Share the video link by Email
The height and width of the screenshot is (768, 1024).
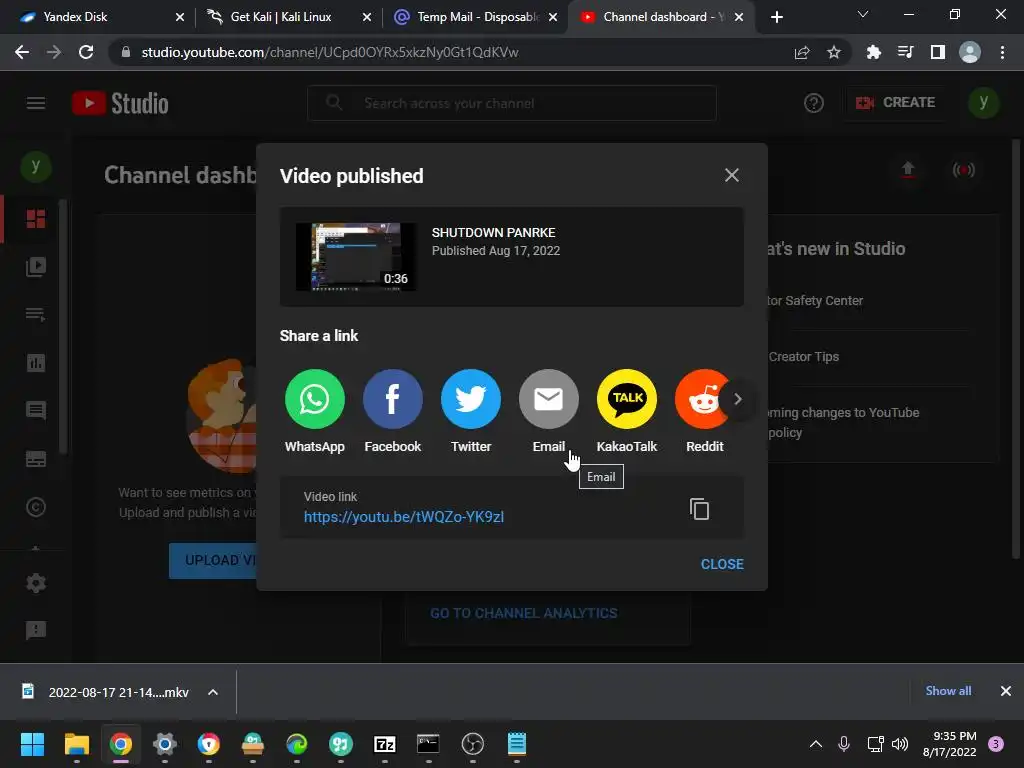(x=549, y=398)
